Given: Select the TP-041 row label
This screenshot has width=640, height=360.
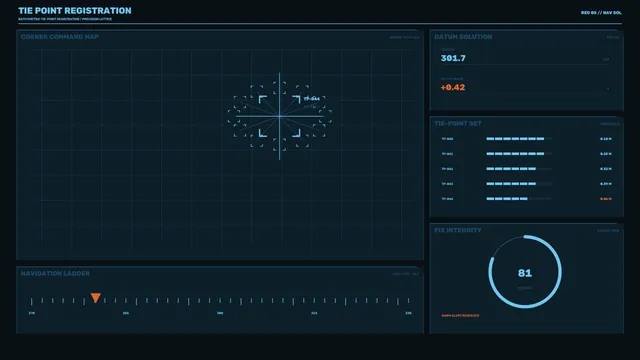Looking at the screenshot, I should coord(447,154).
